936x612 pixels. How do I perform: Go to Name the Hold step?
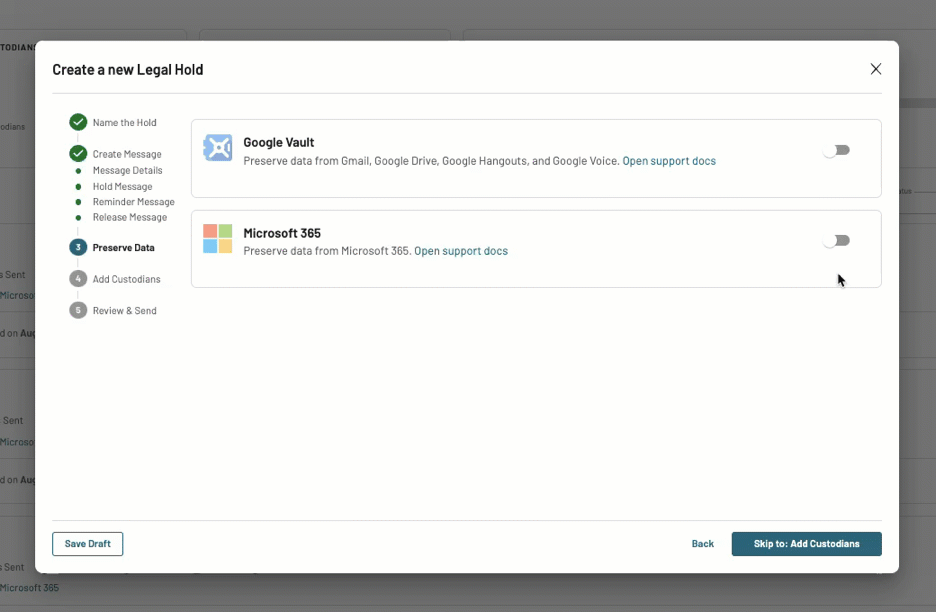(x=124, y=122)
